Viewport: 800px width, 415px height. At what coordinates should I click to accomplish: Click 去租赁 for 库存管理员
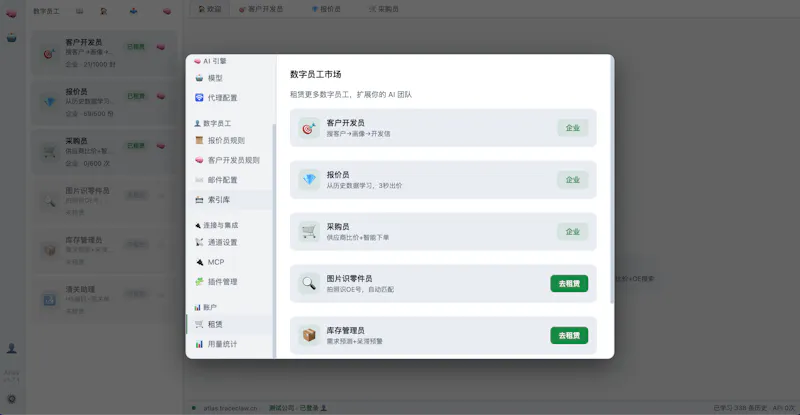click(x=569, y=335)
